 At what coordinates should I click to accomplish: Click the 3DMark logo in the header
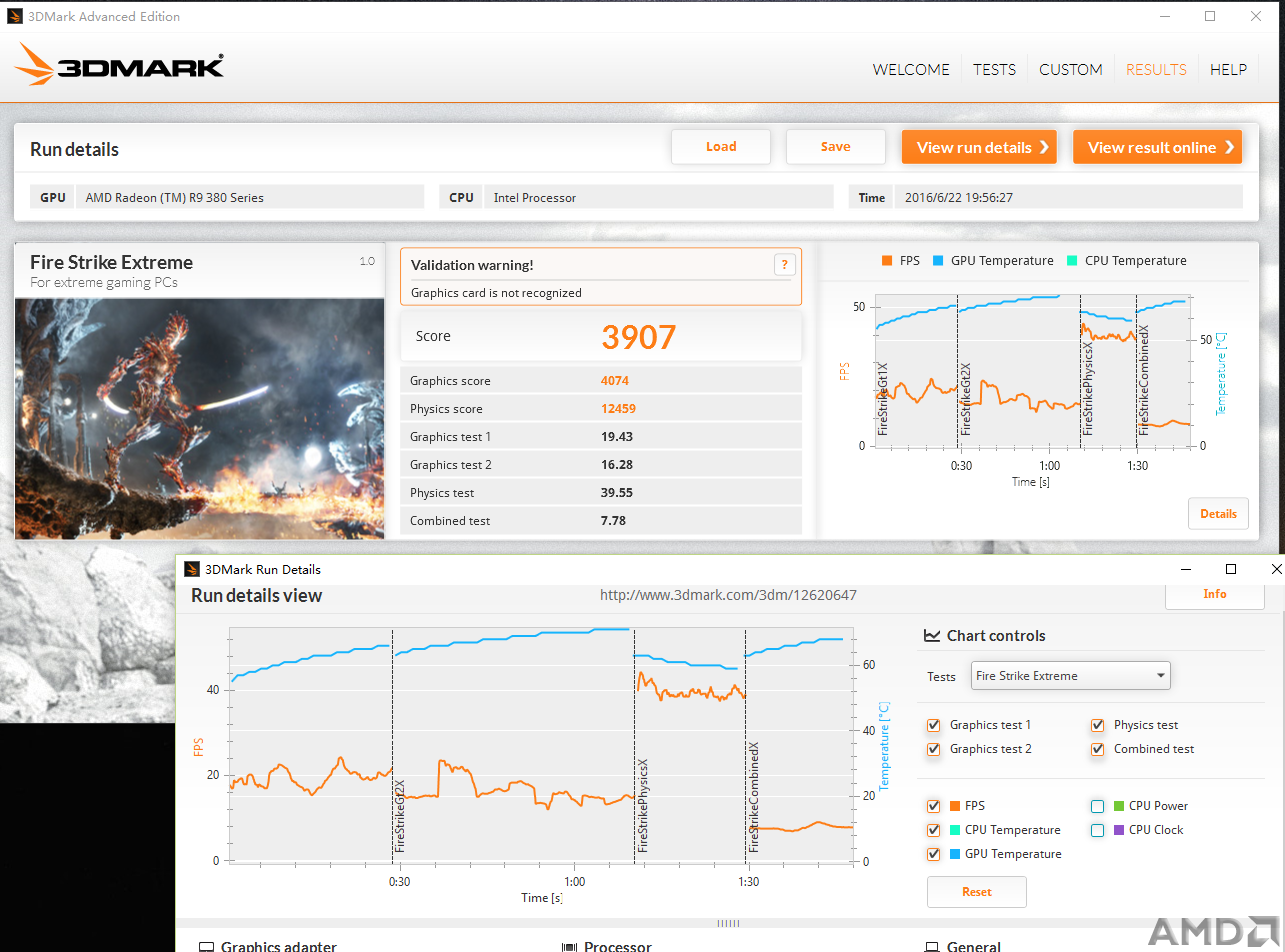pyautogui.click(x=119, y=65)
